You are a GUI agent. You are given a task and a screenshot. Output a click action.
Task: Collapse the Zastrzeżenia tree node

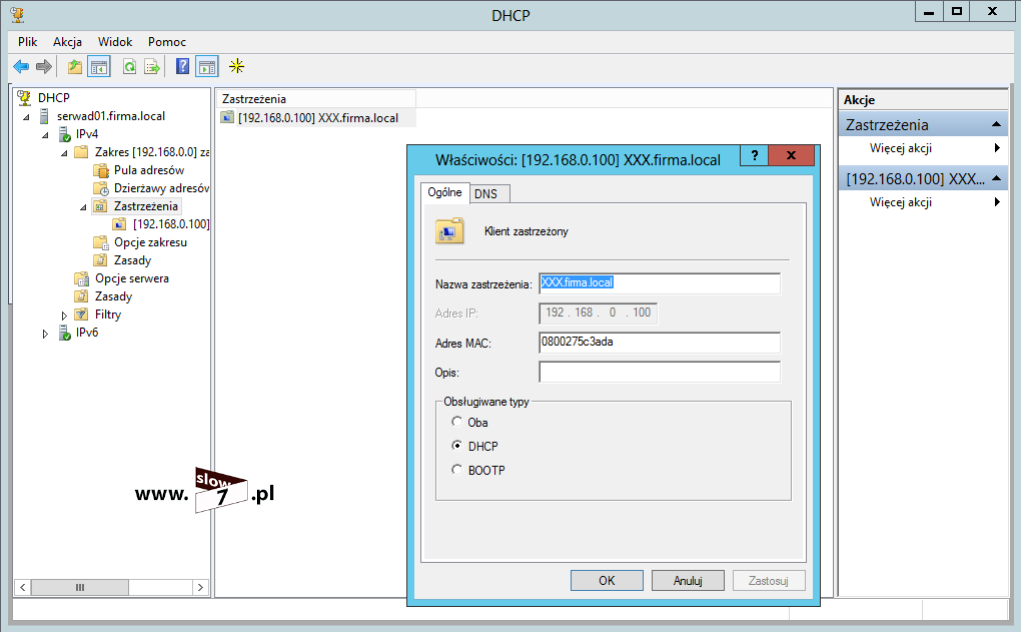(83, 207)
